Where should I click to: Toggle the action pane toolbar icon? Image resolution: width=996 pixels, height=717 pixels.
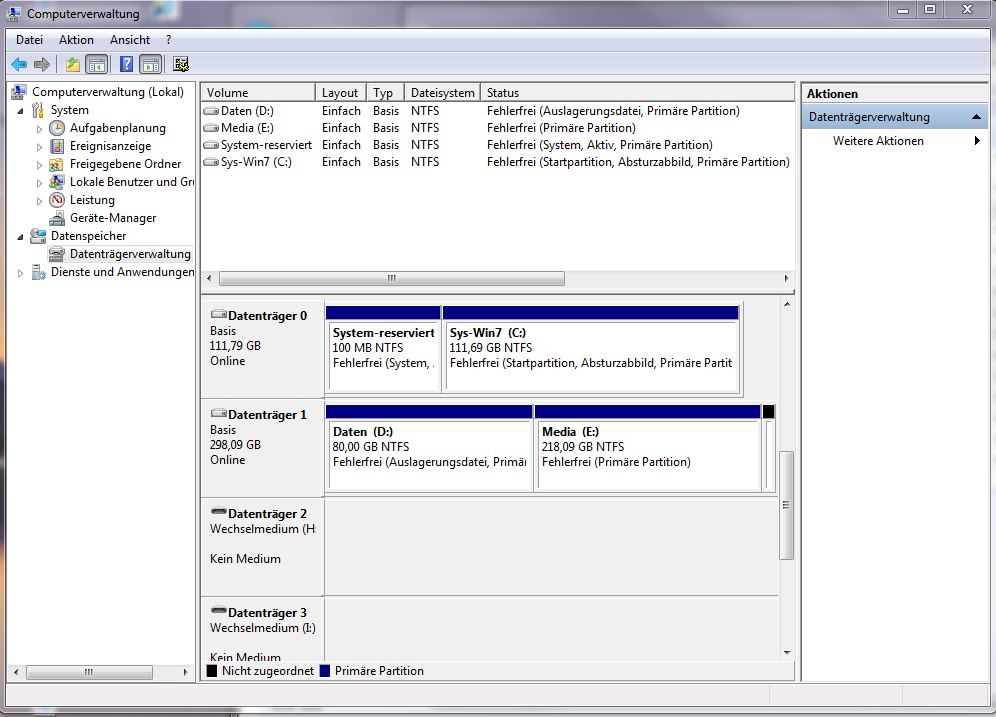150,64
